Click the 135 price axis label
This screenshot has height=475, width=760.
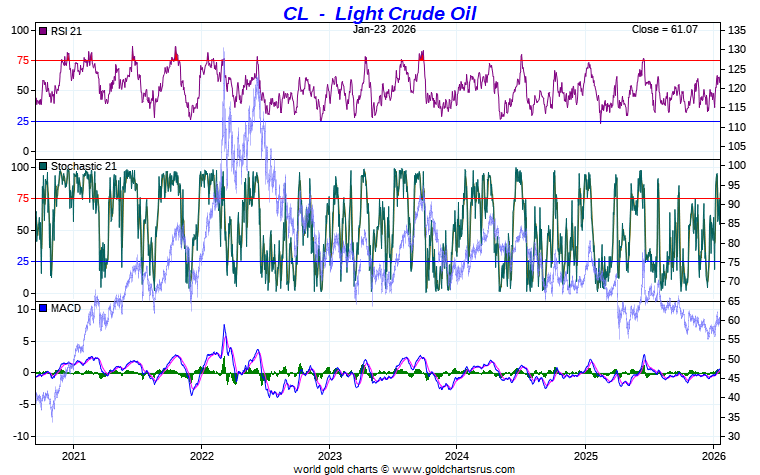(737, 30)
